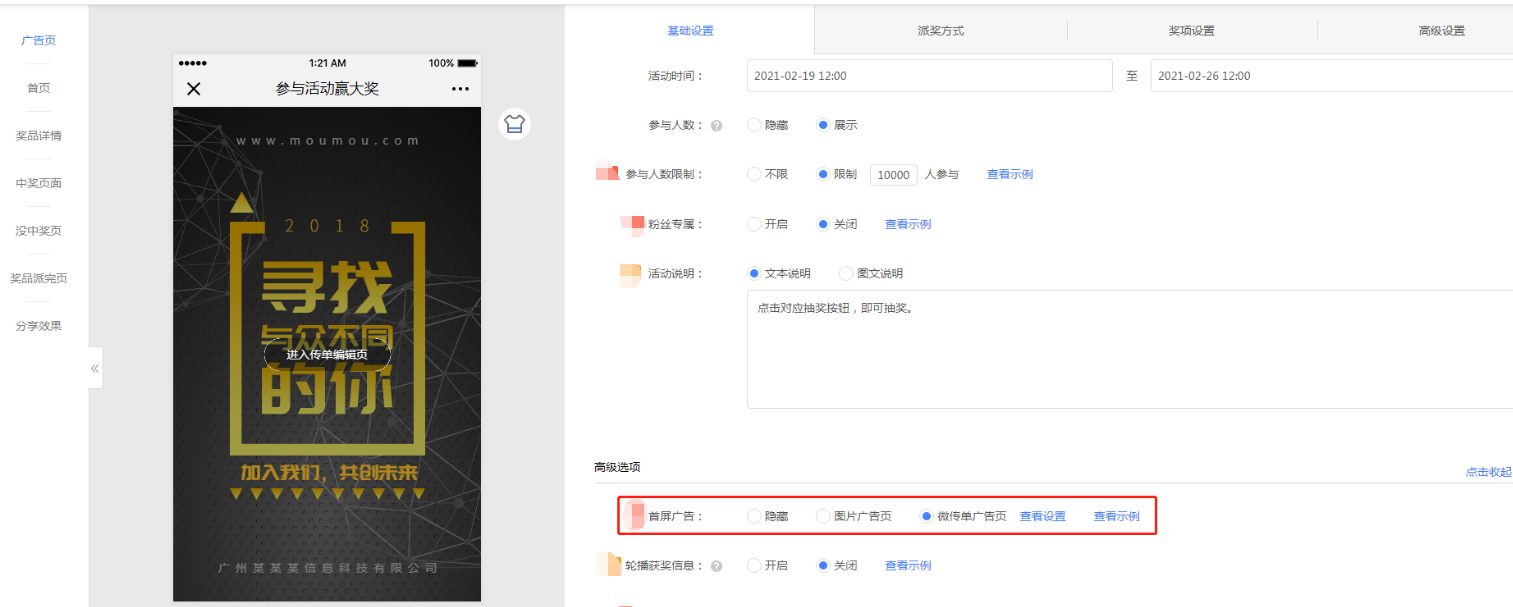Open 查看设置 link for 首屏广告
The width and height of the screenshot is (1513, 607).
coord(1043,516)
